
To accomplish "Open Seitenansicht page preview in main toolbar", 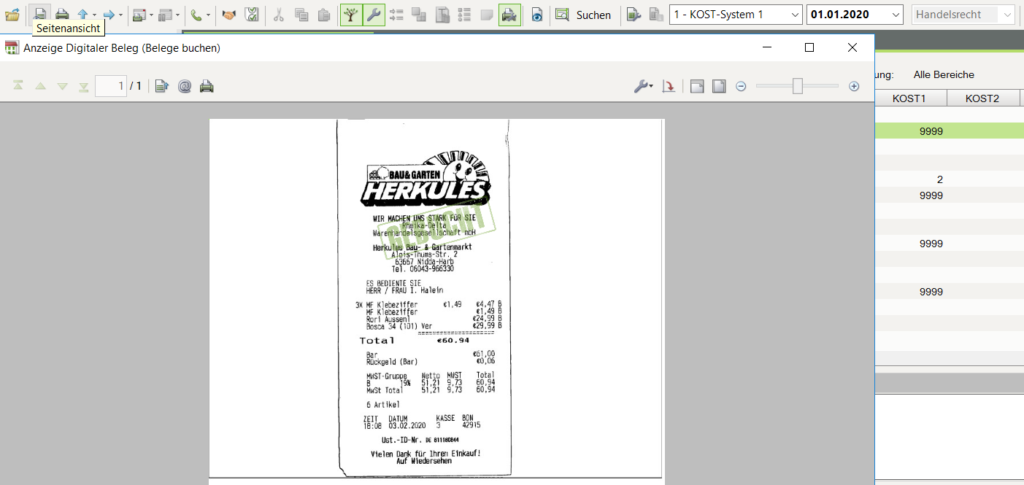I will click(40, 14).
